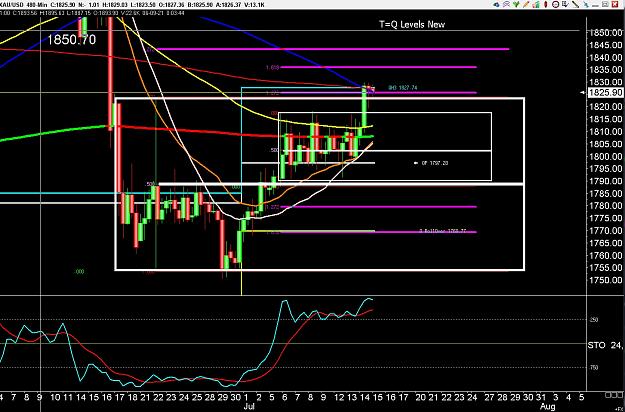The height and width of the screenshot is (412, 625).
Task: Click the green checkmark icon in toolbar
Action: pyautogui.click(x=517, y=4)
